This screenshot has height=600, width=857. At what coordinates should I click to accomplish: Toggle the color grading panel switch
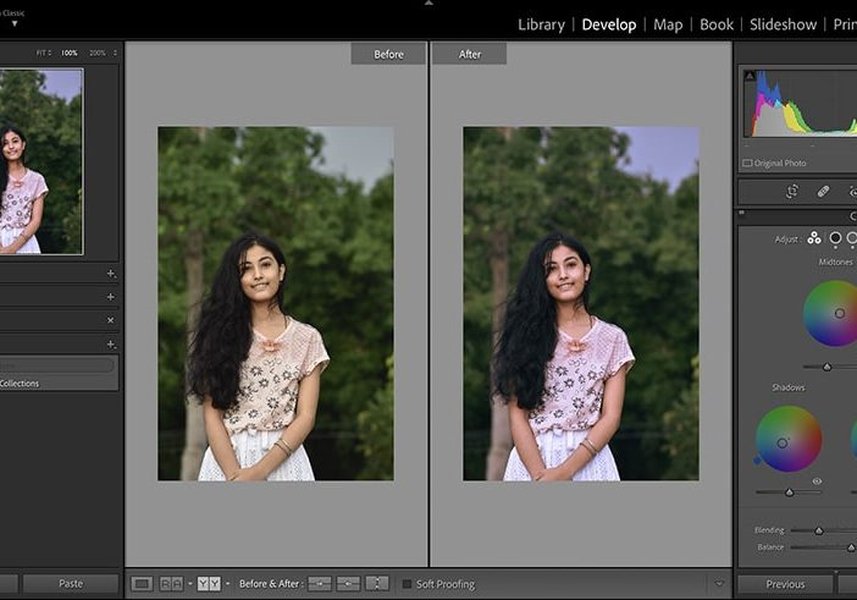742,213
